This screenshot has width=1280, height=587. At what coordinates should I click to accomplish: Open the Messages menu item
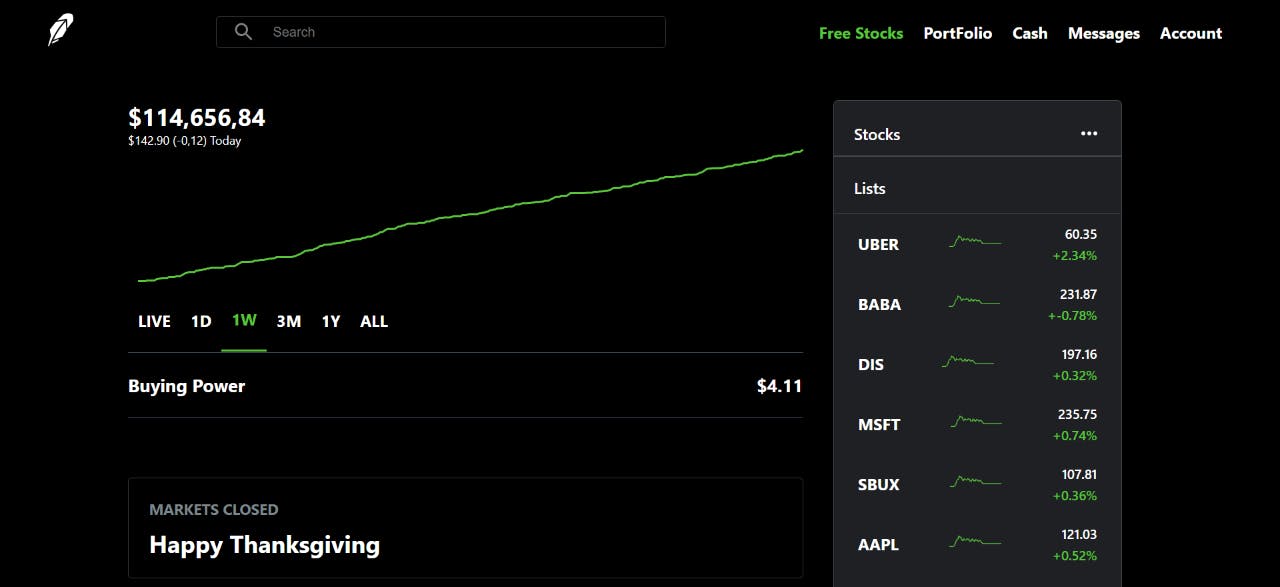click(1104, 33)
